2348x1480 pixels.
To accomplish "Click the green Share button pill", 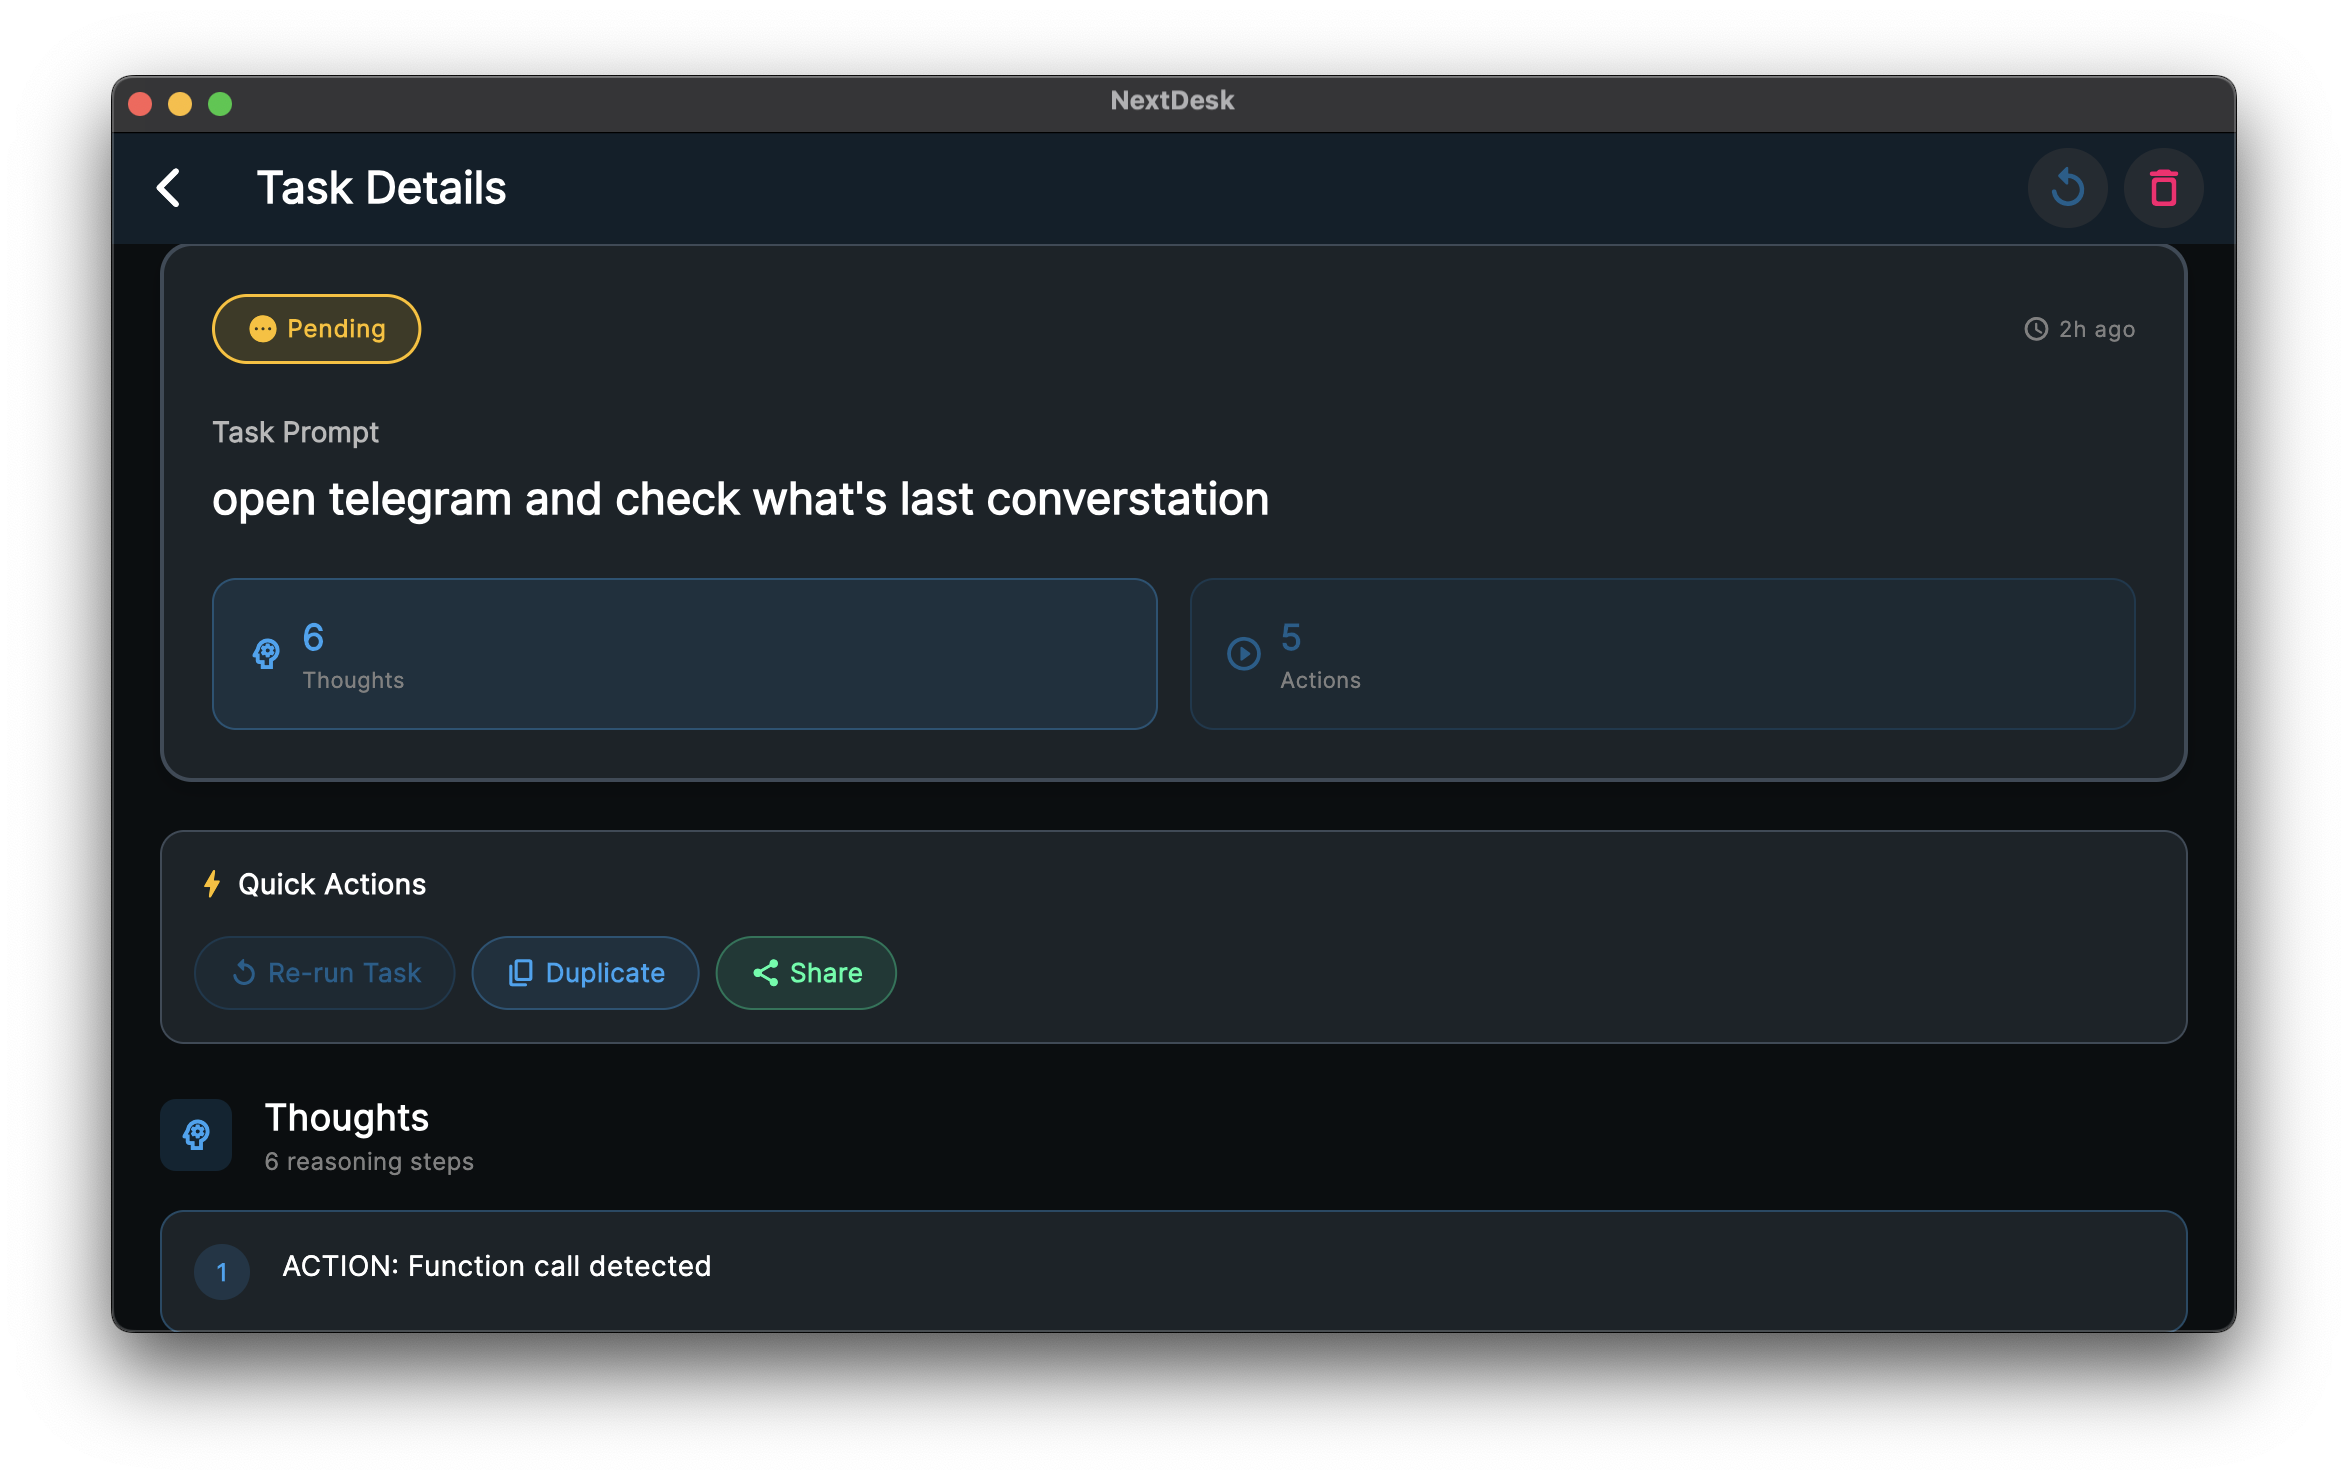I will [x=806, y=972].
